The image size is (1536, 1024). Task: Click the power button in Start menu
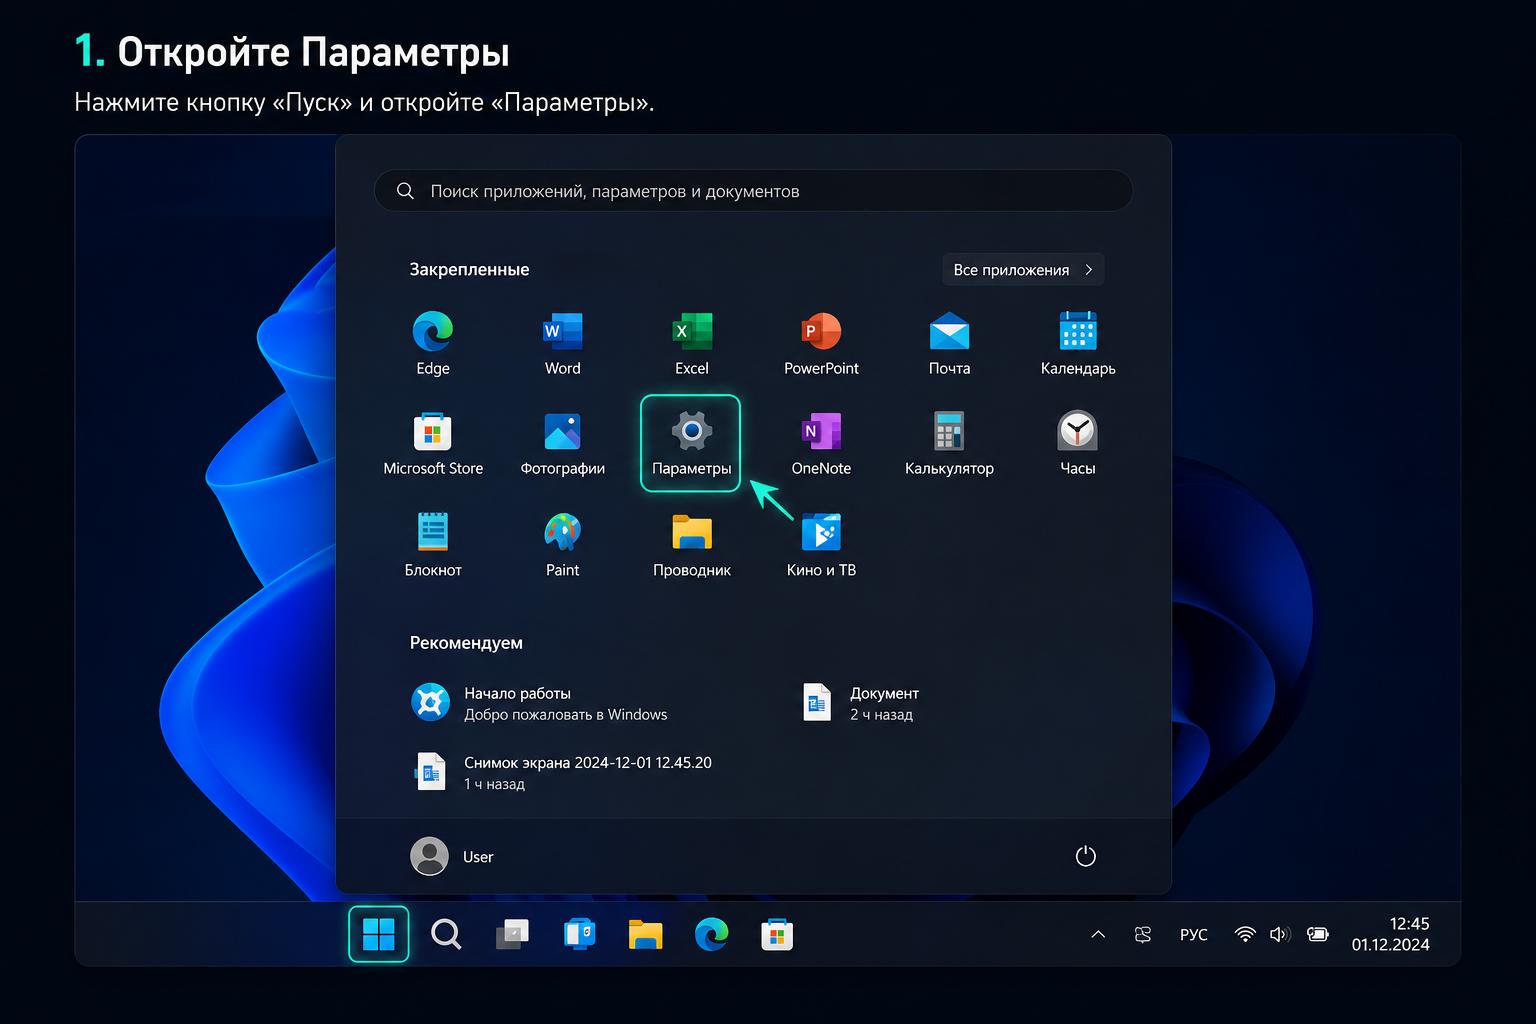click(x=1085, y=856)
